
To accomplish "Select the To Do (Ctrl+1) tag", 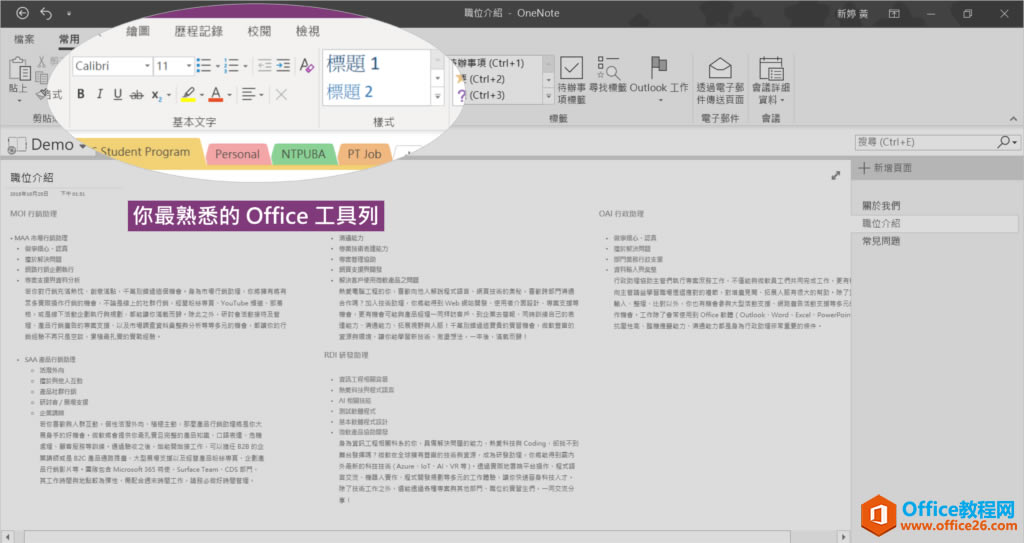I will pos(490,63).
